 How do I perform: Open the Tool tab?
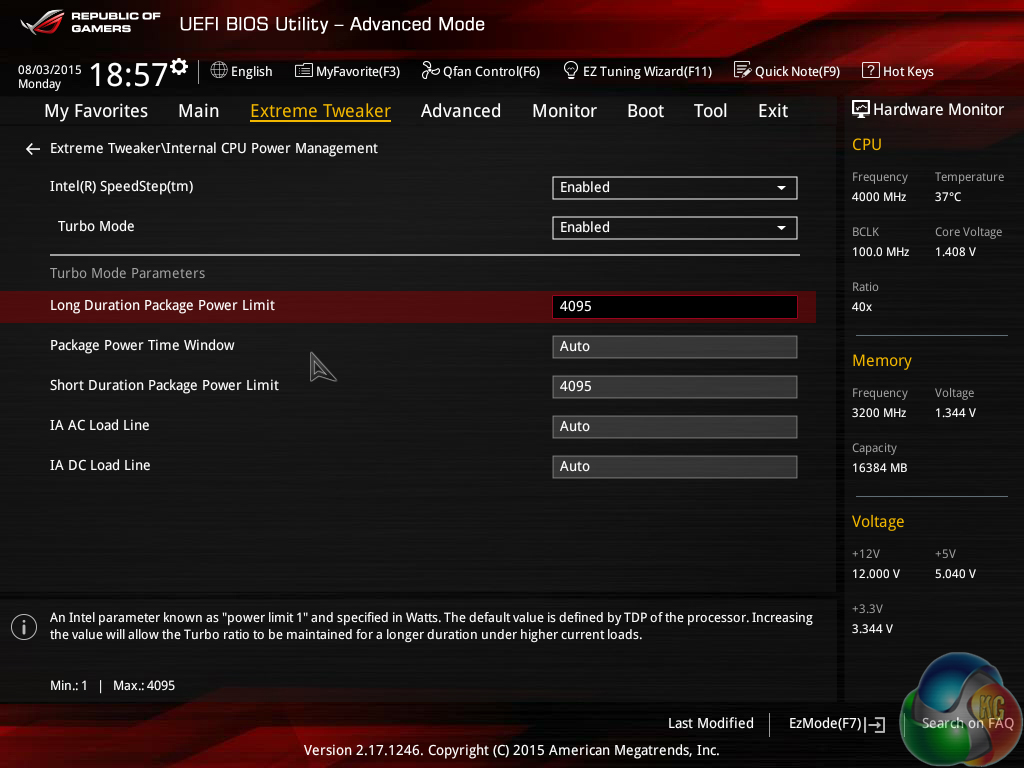tap(711, 111)
